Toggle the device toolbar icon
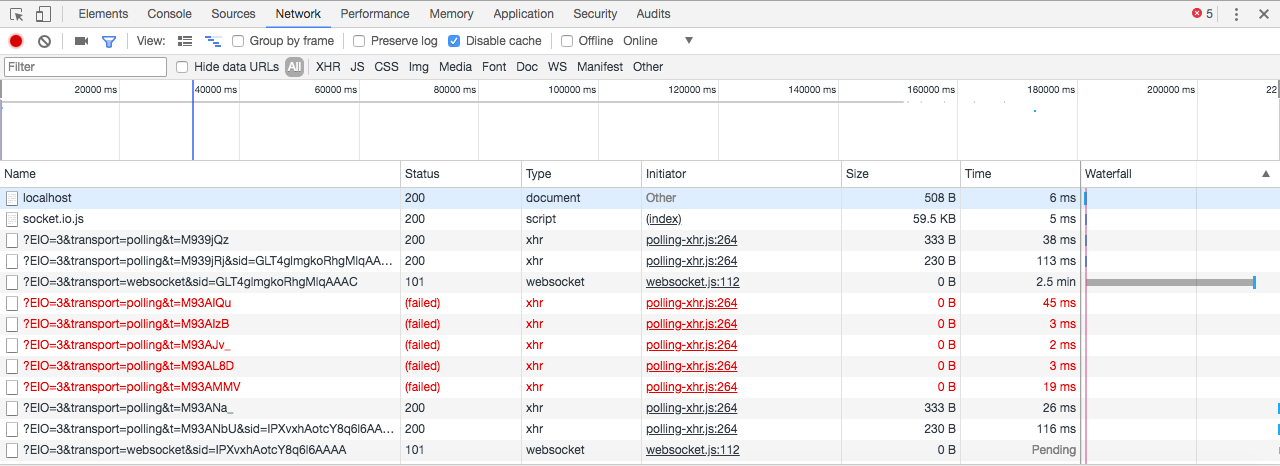The image size is (1280, 466). [43, 14]
